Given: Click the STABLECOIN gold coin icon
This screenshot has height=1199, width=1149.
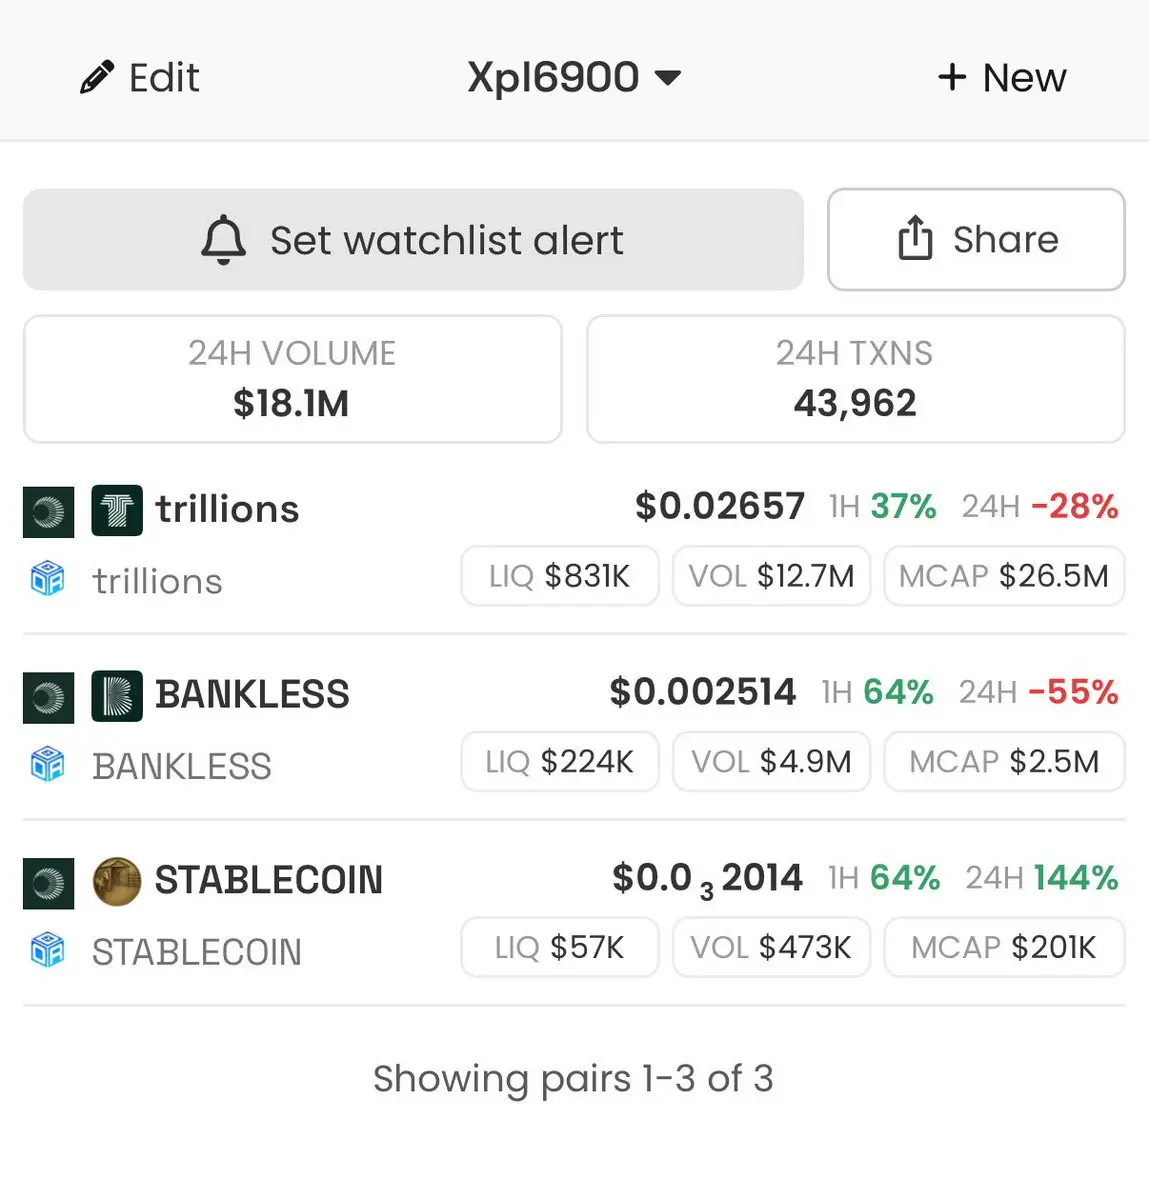Looking at the screenshot, I should pyautogui.click(x=117, y=882).
